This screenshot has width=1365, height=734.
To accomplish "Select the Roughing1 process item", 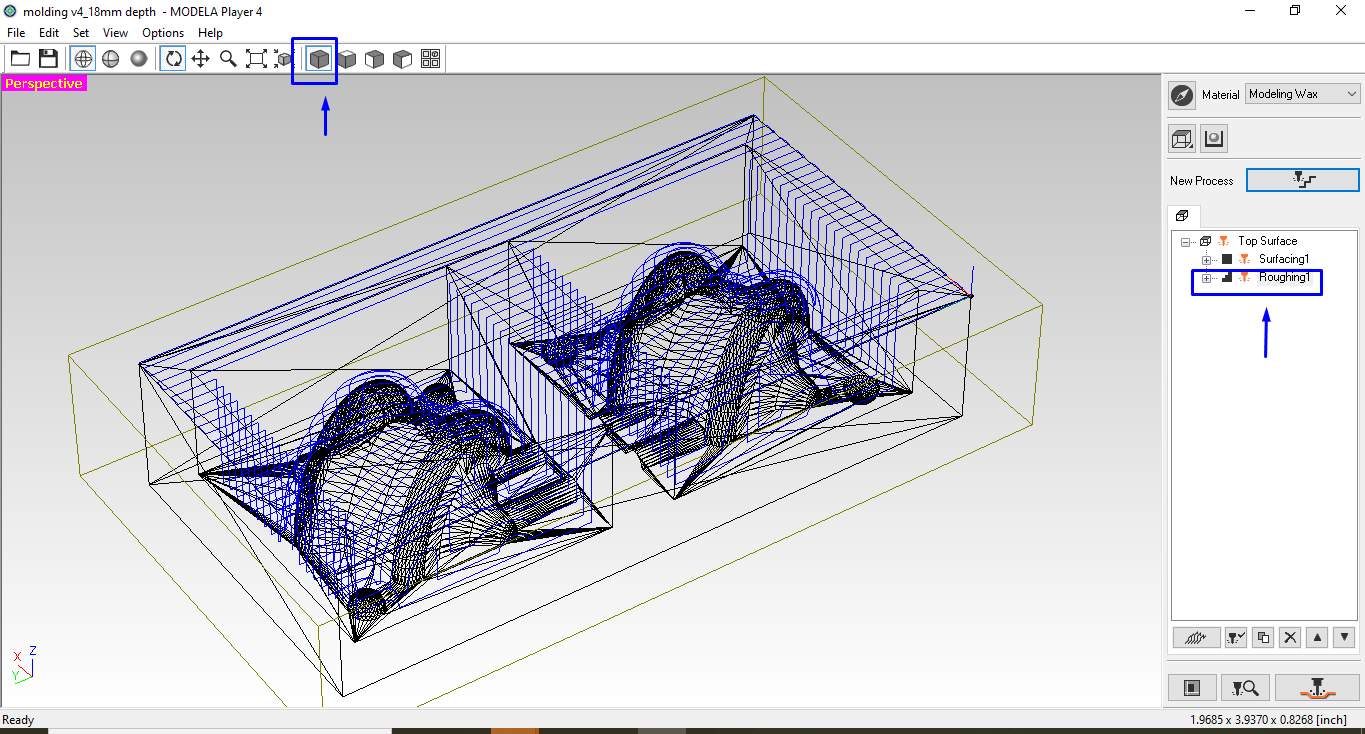I will [1284, 278].
